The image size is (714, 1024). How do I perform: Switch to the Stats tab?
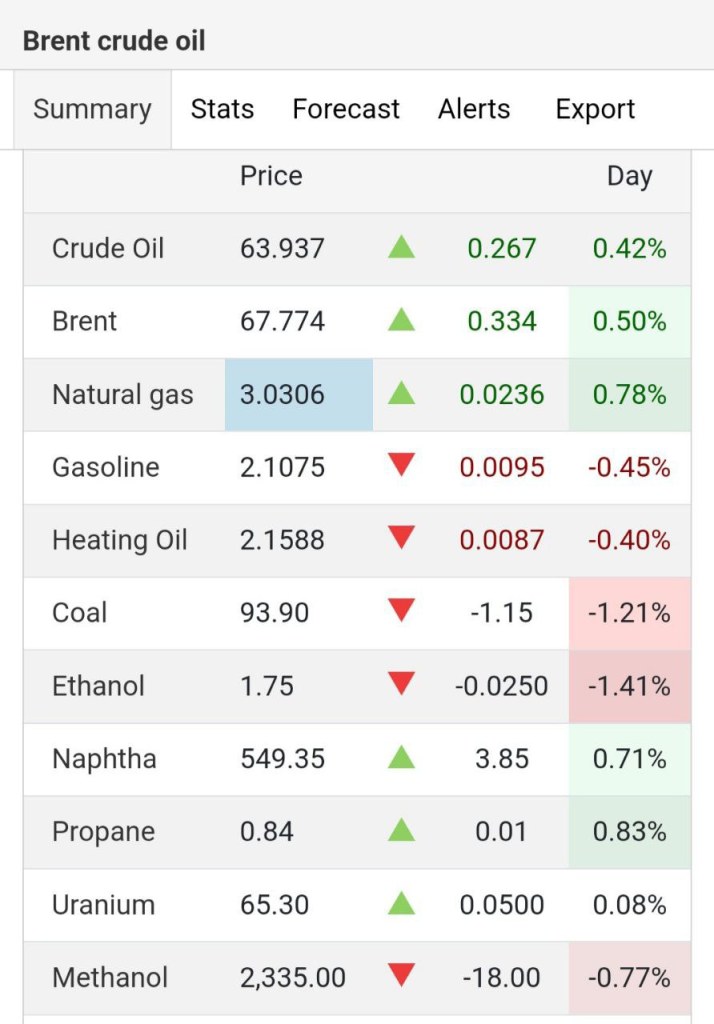[x=222, y=109]
